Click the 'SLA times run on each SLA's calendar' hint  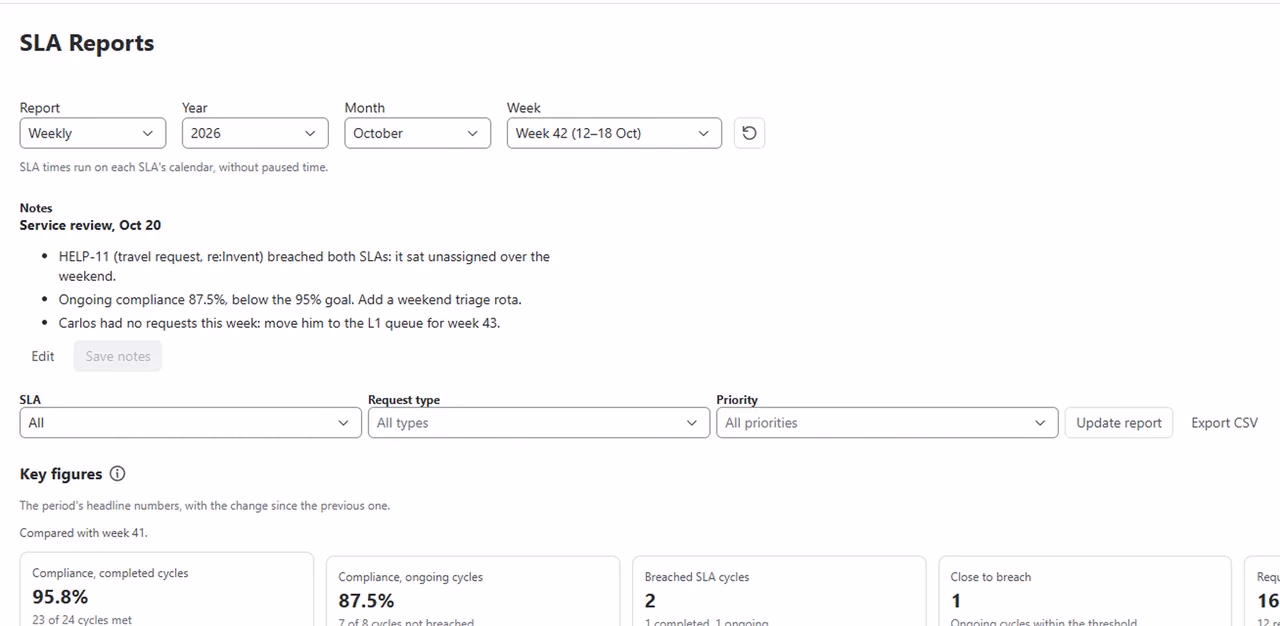click(x=174, y=167)
